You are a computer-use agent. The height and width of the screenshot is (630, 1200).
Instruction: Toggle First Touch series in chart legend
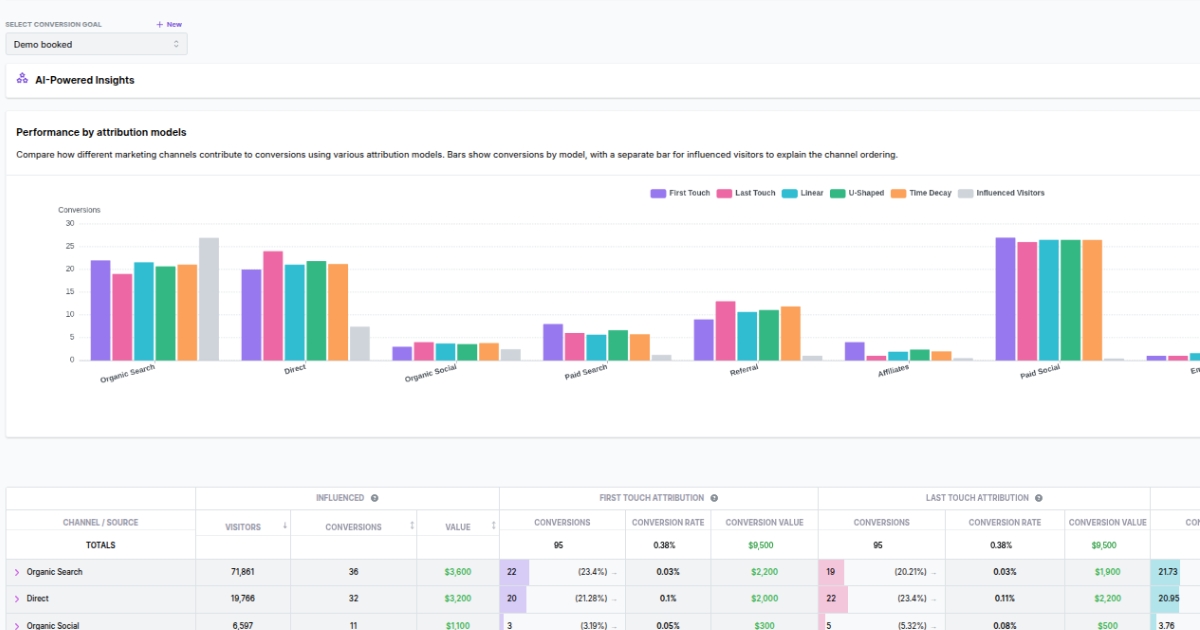[x=680, y=193]
